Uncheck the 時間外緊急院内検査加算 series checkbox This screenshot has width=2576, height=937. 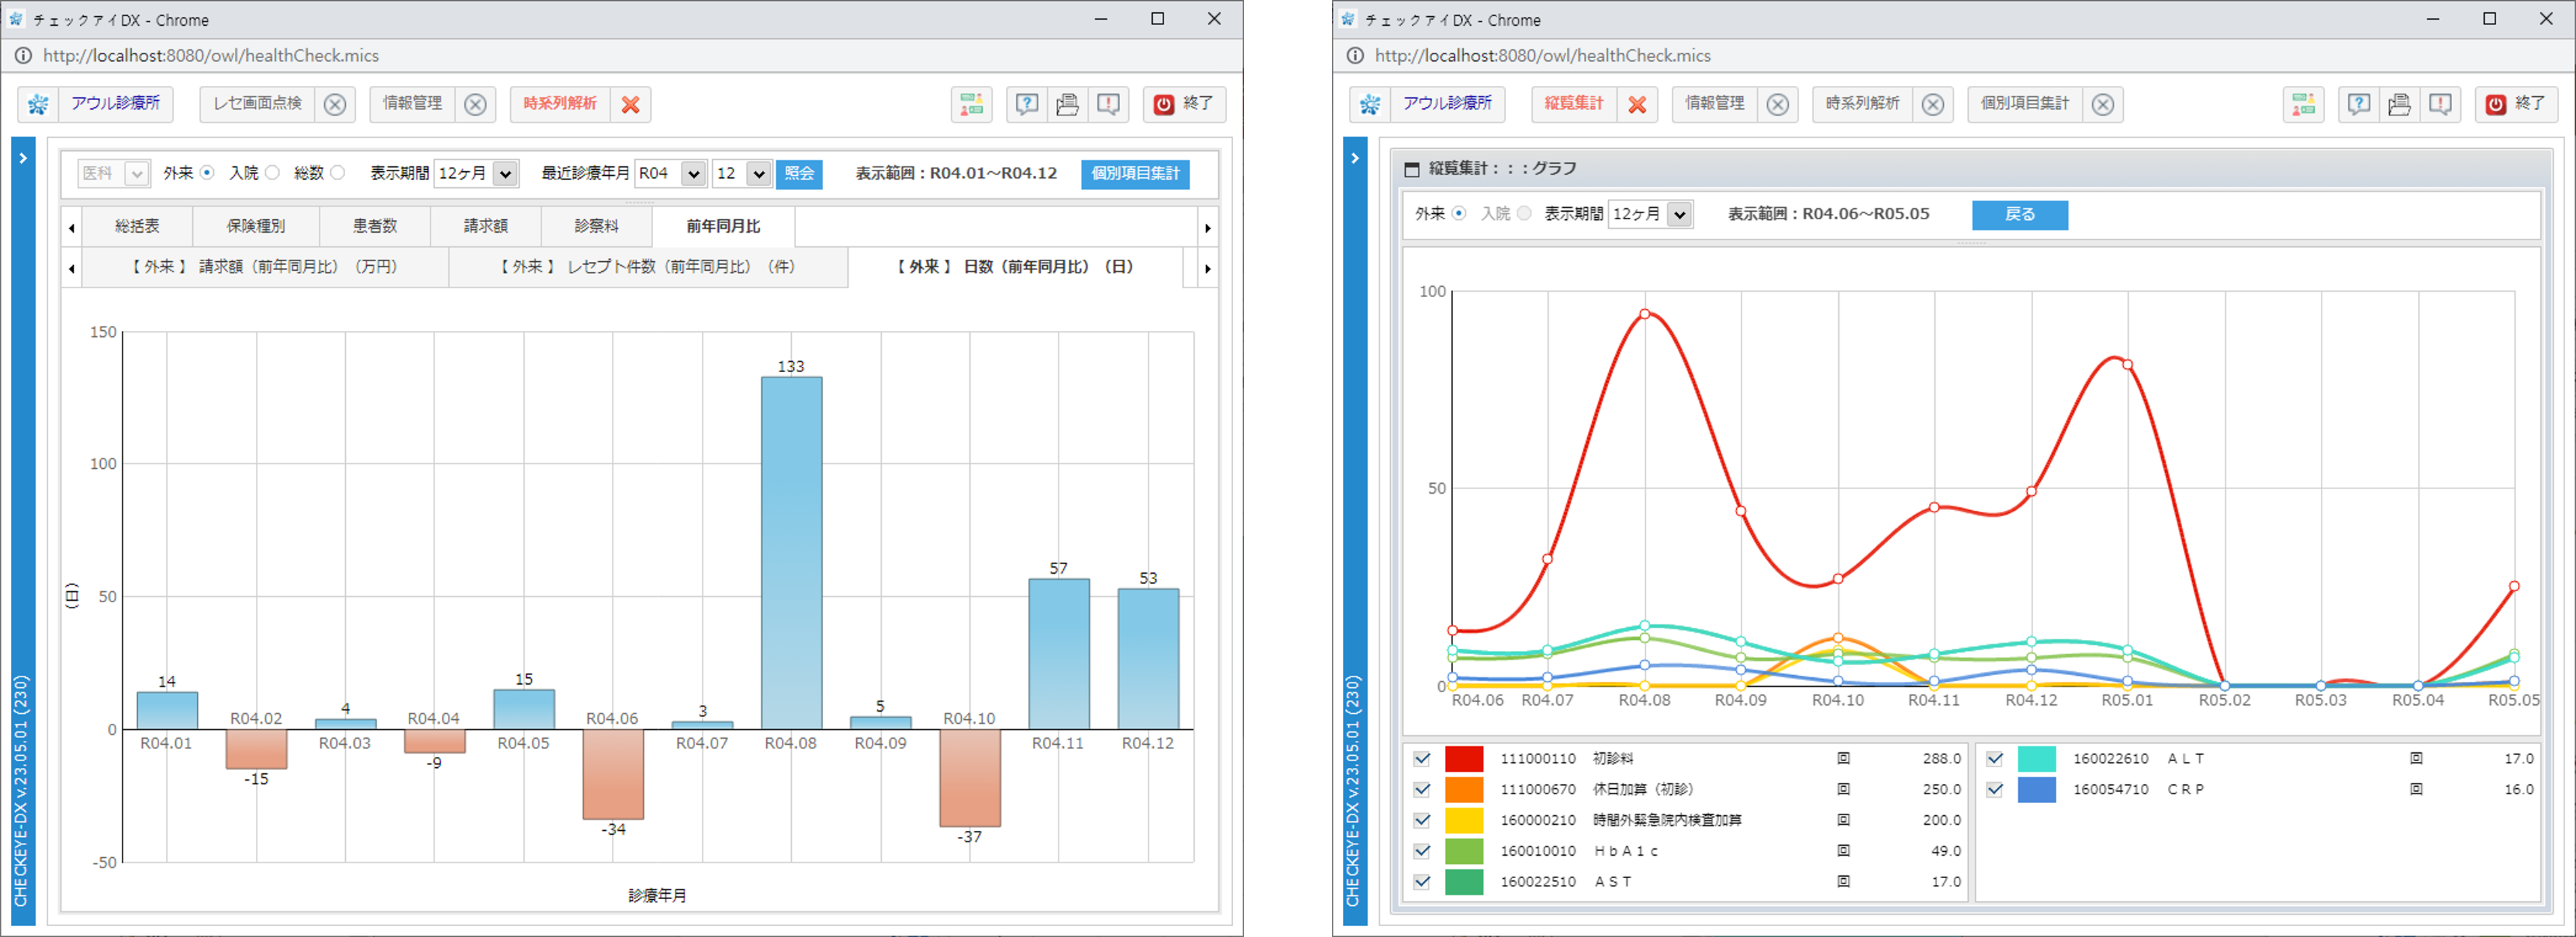pyautogui.click(x=1422, y=821)
